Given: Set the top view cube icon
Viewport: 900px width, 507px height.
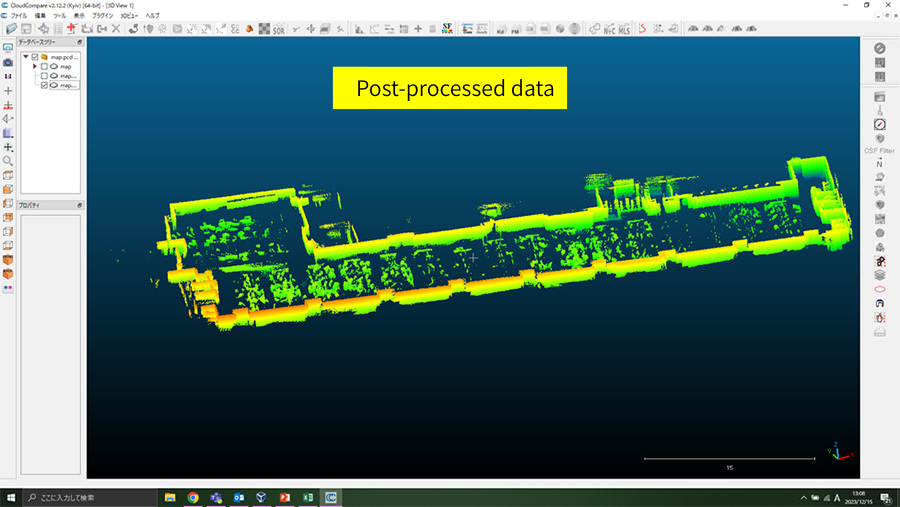Looking at the screenshot, I should pos(8,175).
